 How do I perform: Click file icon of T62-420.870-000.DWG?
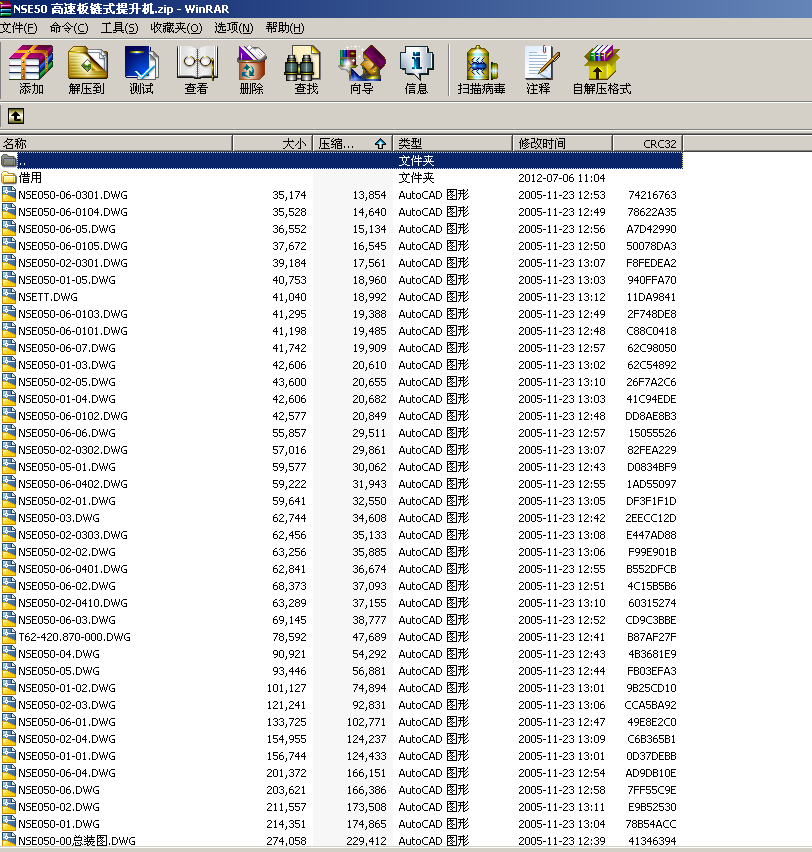coord(8,637)
